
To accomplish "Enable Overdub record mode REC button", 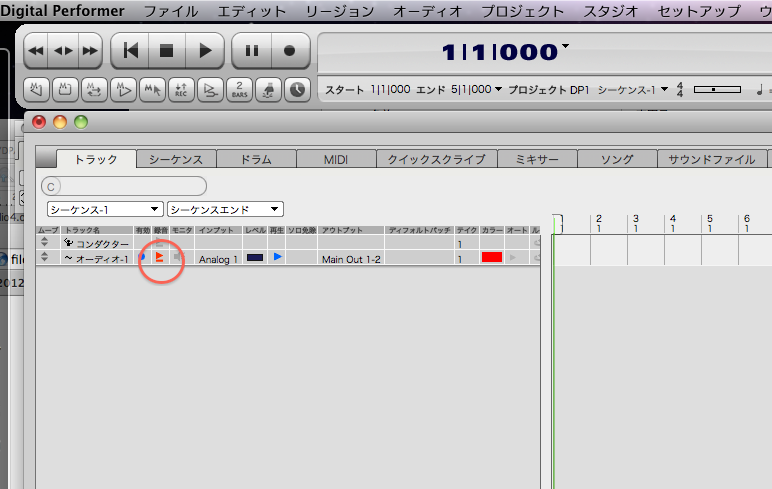I will (x=181, y=90).
